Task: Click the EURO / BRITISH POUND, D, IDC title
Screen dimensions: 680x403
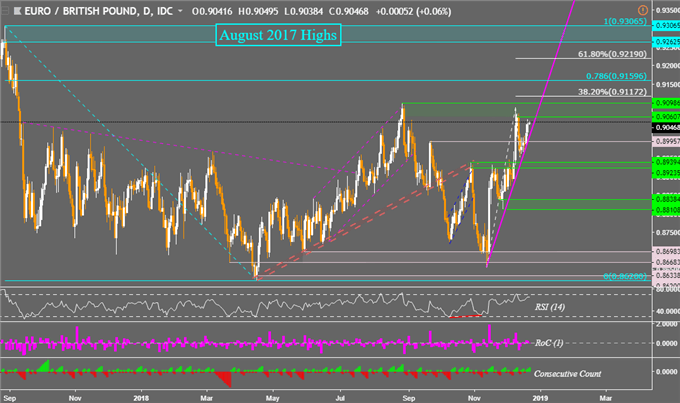Action: 98,11
